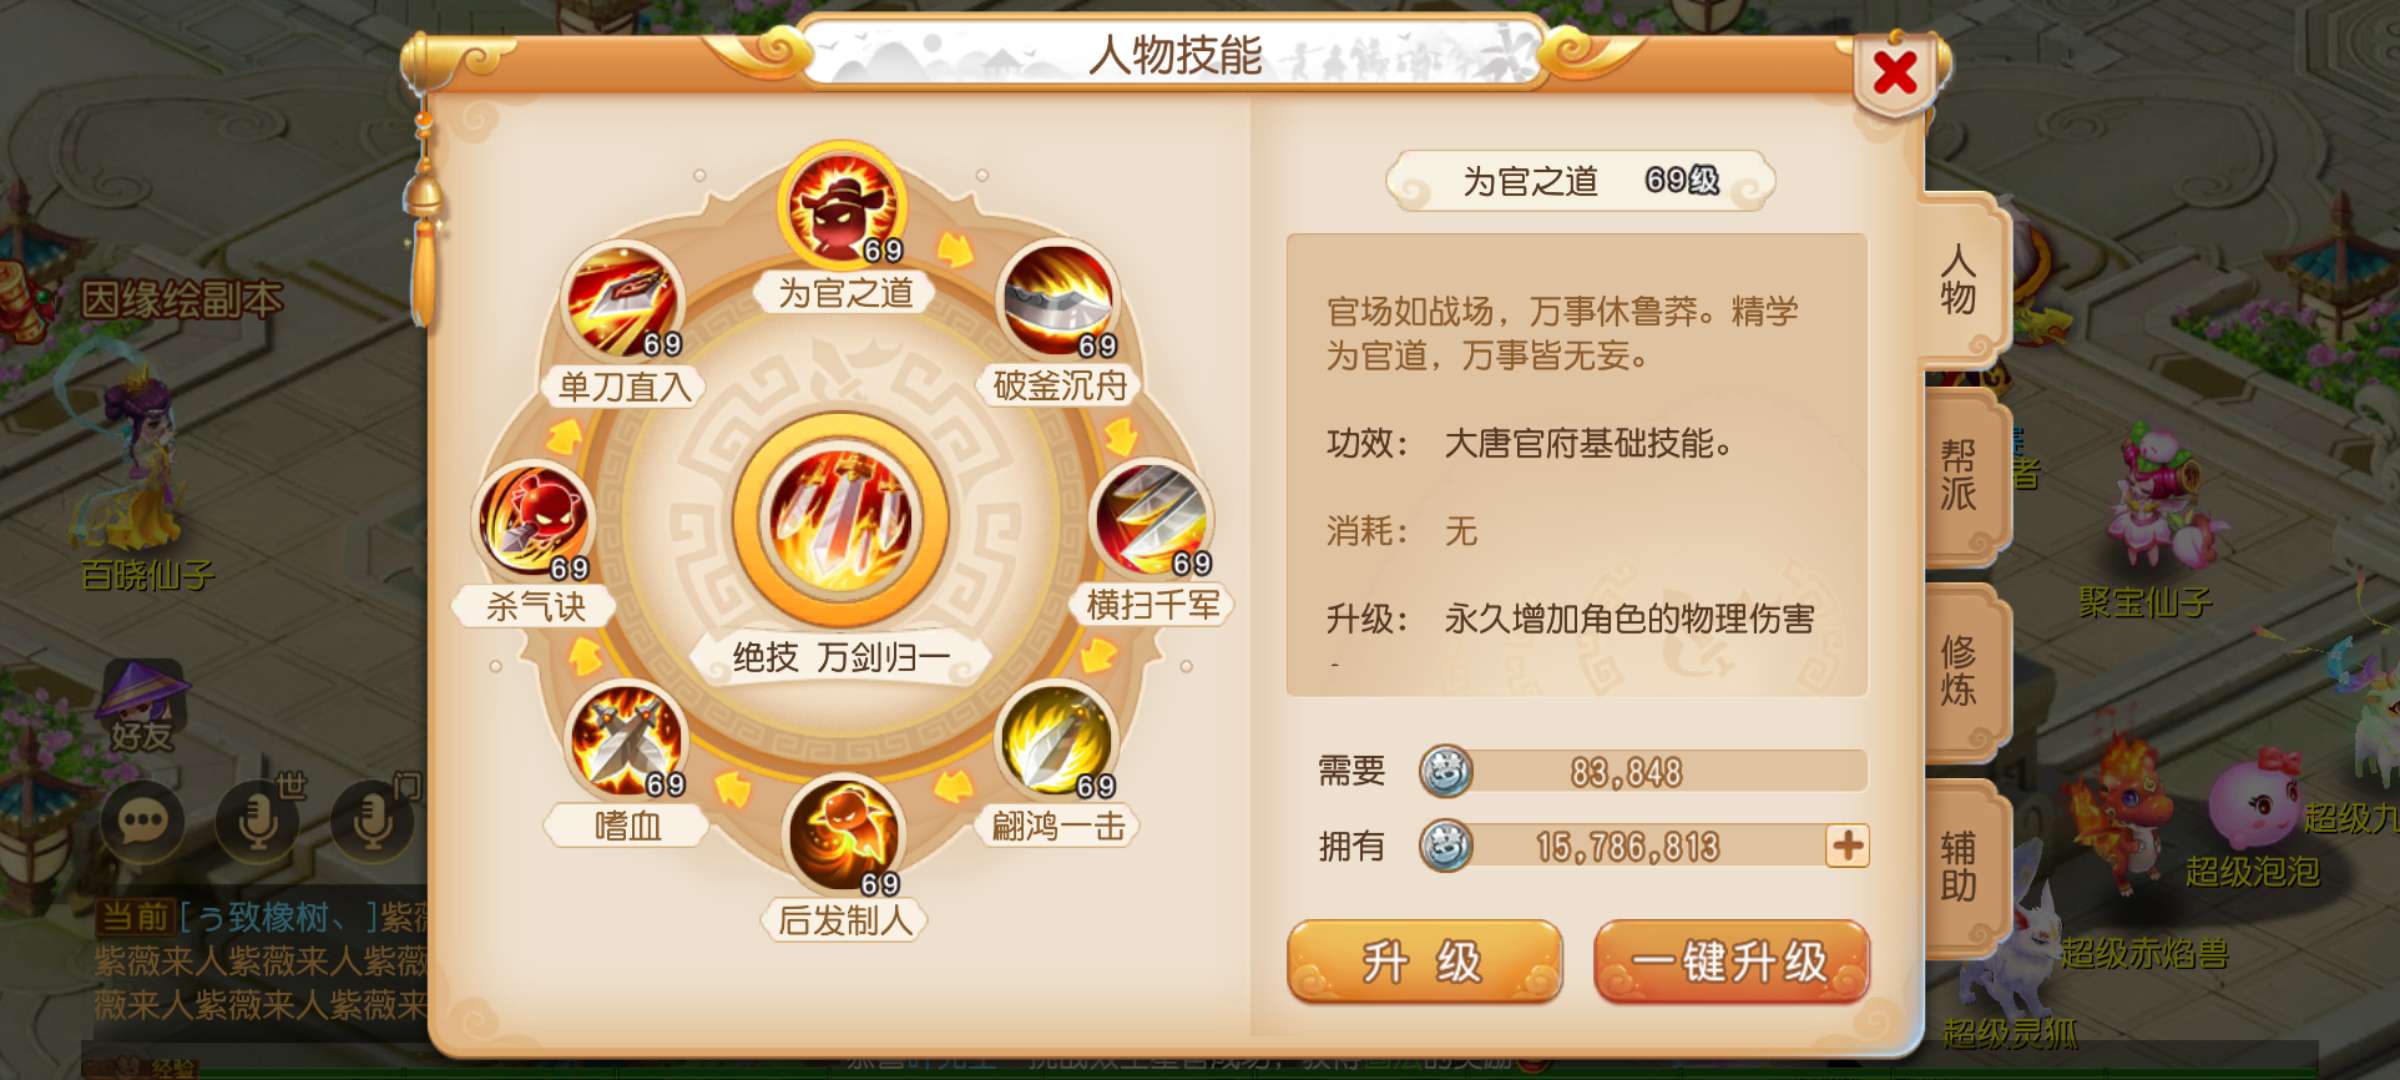Select the 嗜血 skill icon
Screen dimensions: 2400x1080
pyautogui.click(x=627, y=739)
